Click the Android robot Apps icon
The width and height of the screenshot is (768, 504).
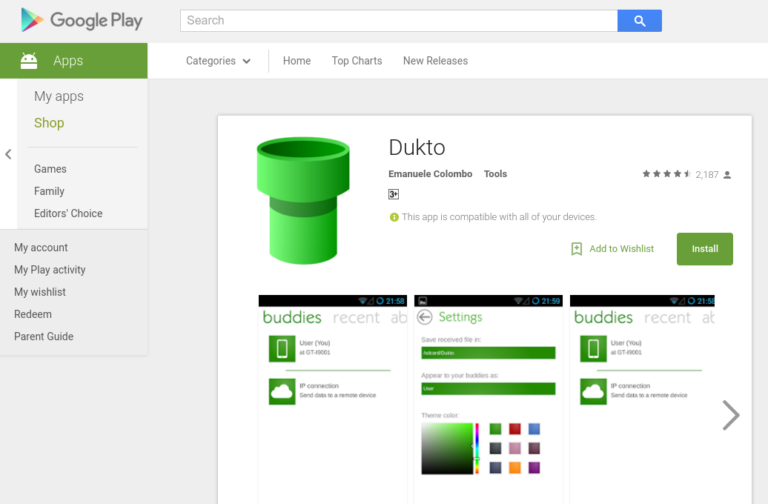[x=29, y=61]
